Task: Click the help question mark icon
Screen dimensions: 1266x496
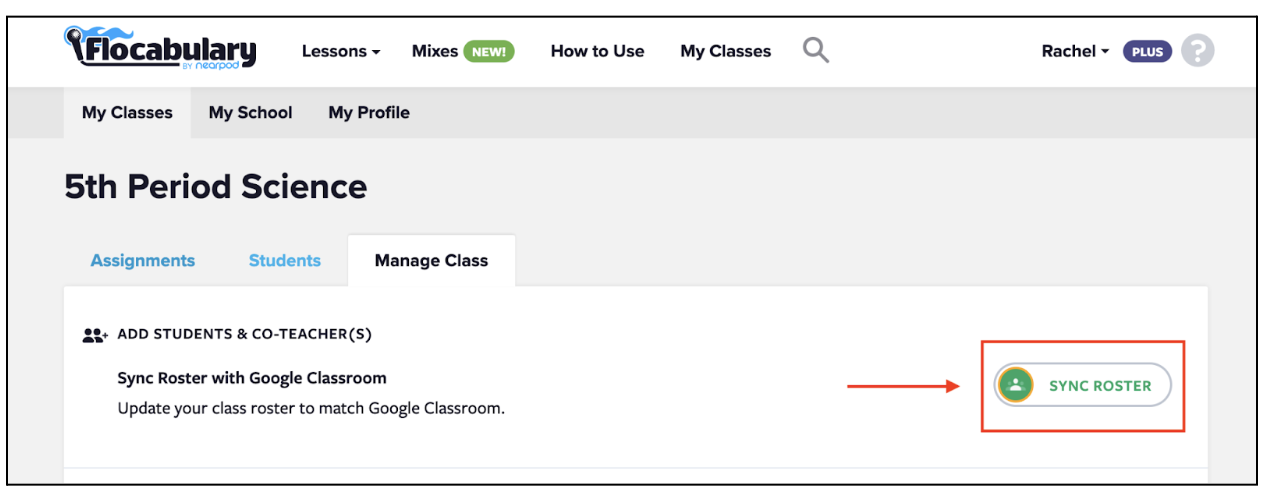Action: click(x=1197, y=51)
